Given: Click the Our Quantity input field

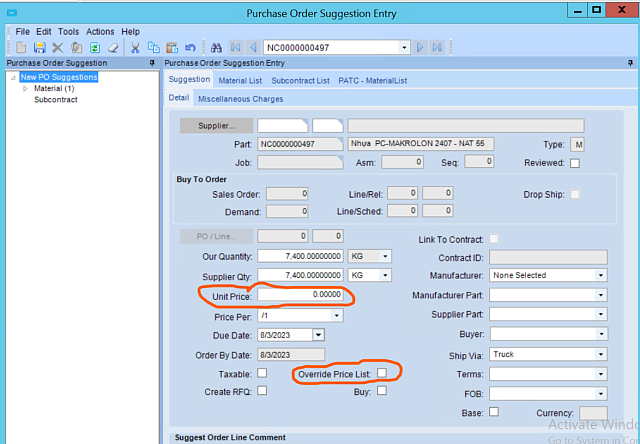Looking at the screenshot, I should click(x=300, y=256).
